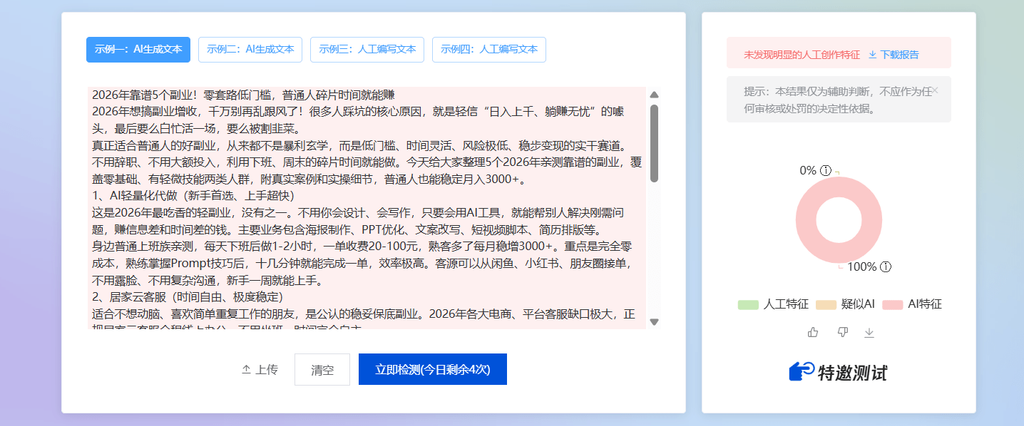The height and width of the screenshot is (426, 1024).
Task: Click the info icon next to 0%
Action: click(x=825, y=171)
